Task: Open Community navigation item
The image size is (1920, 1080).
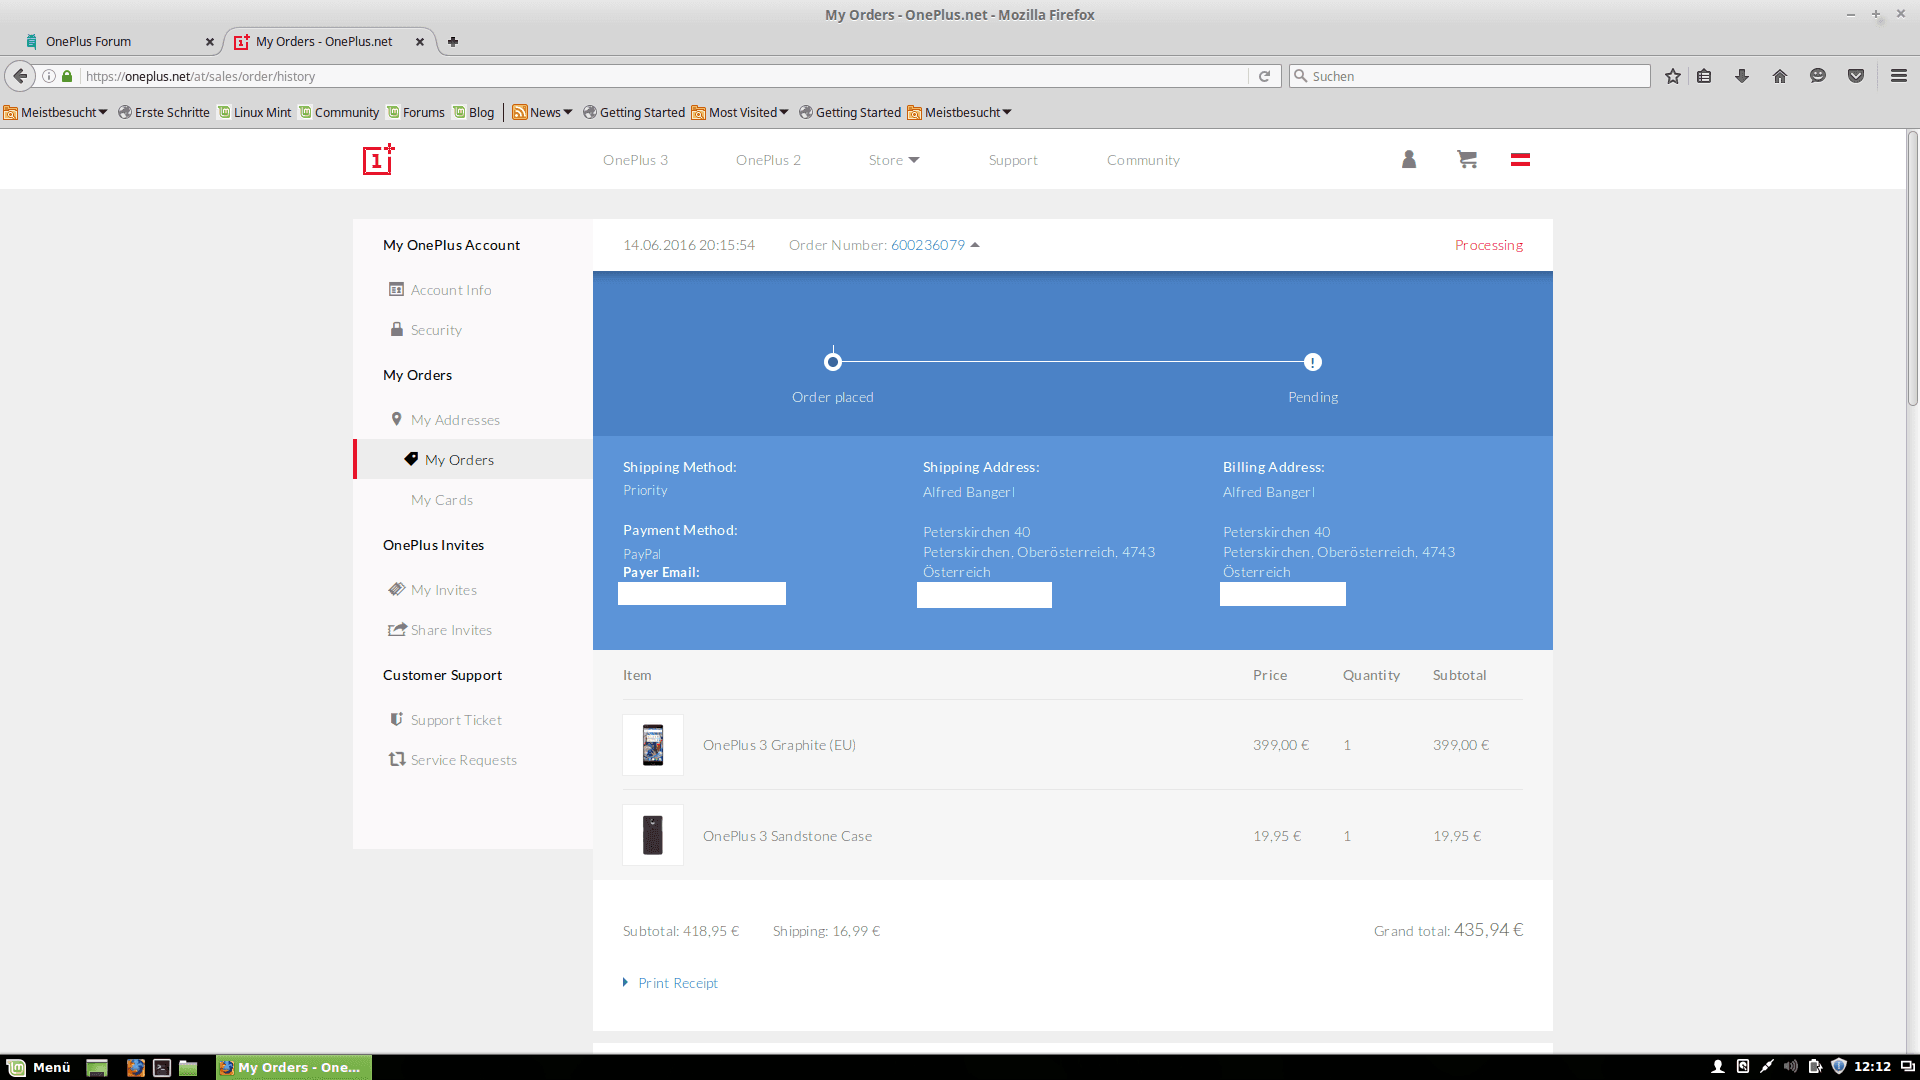Action: point(1143,160)
